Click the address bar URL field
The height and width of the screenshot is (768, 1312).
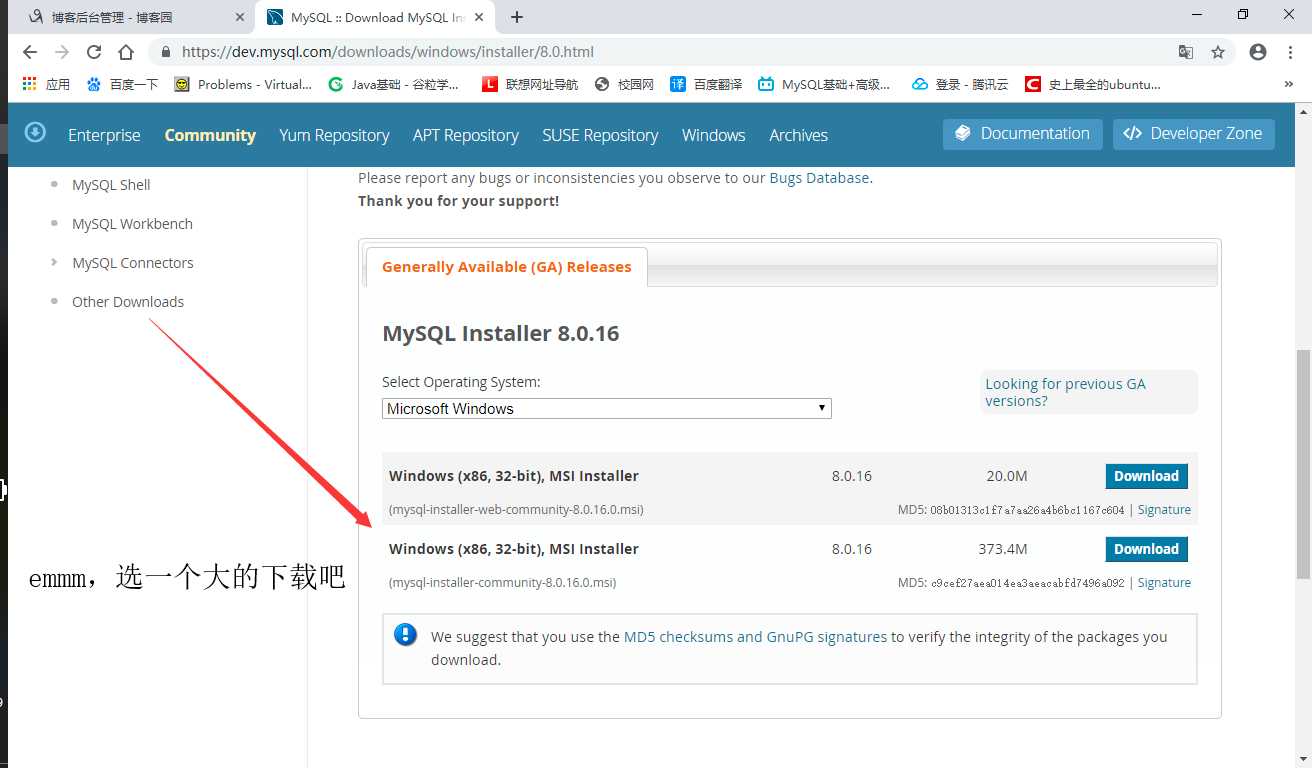click(x=660, y=52)
